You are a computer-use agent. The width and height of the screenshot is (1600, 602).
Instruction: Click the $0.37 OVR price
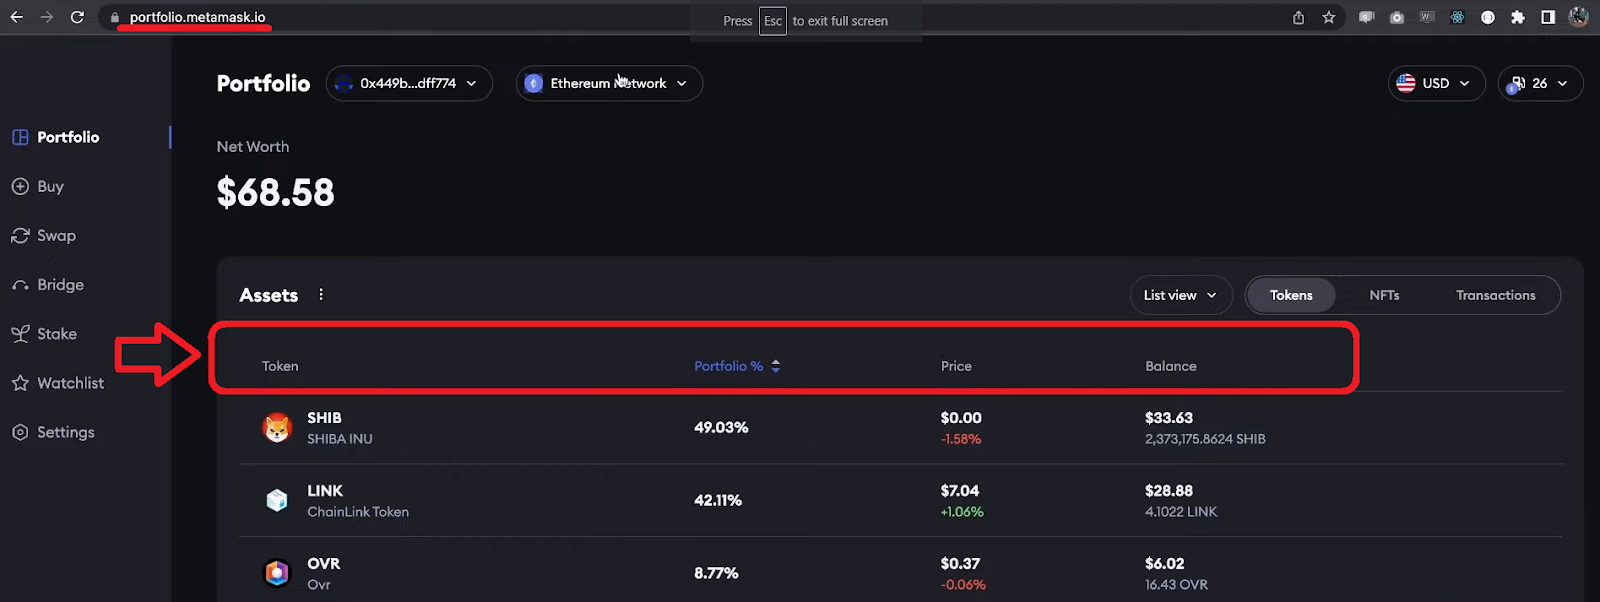click(960, 564)
